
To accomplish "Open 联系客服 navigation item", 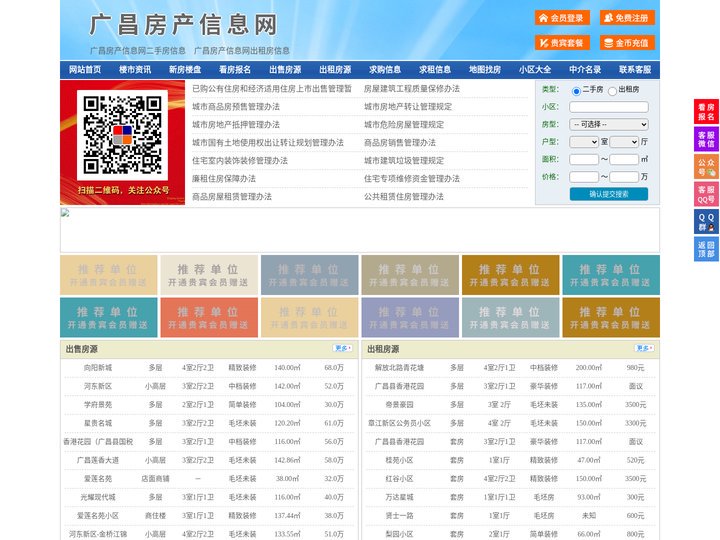I will [635, 70].
